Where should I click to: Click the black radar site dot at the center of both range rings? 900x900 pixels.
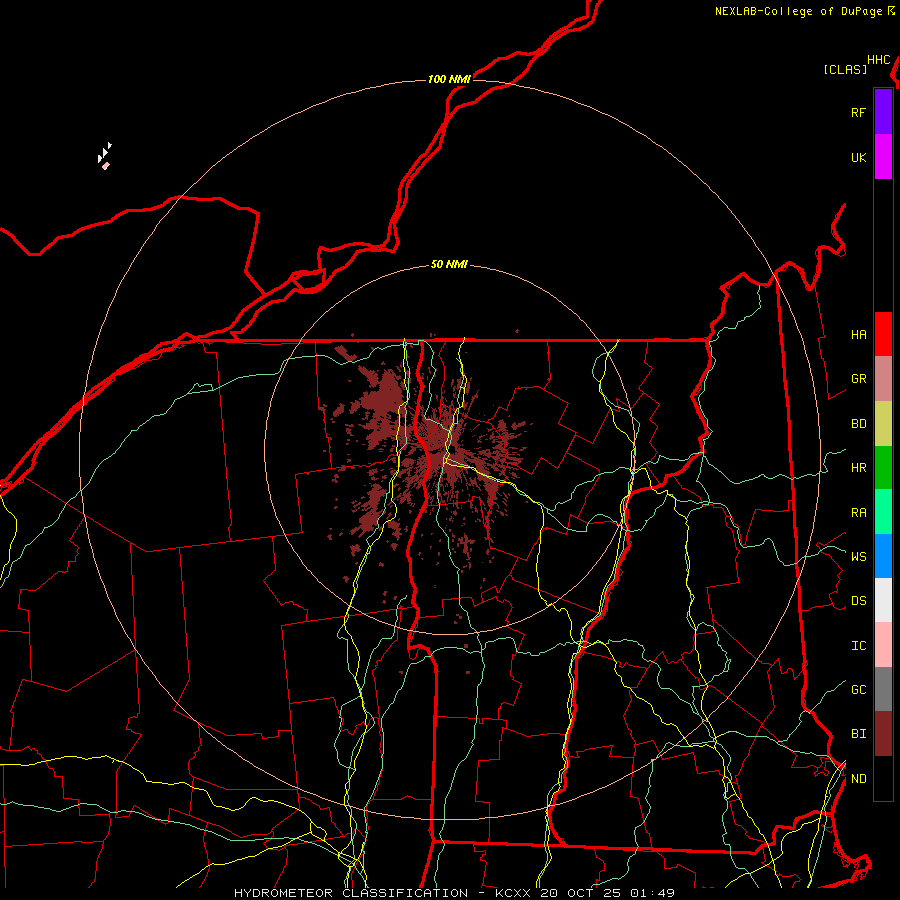452,449
